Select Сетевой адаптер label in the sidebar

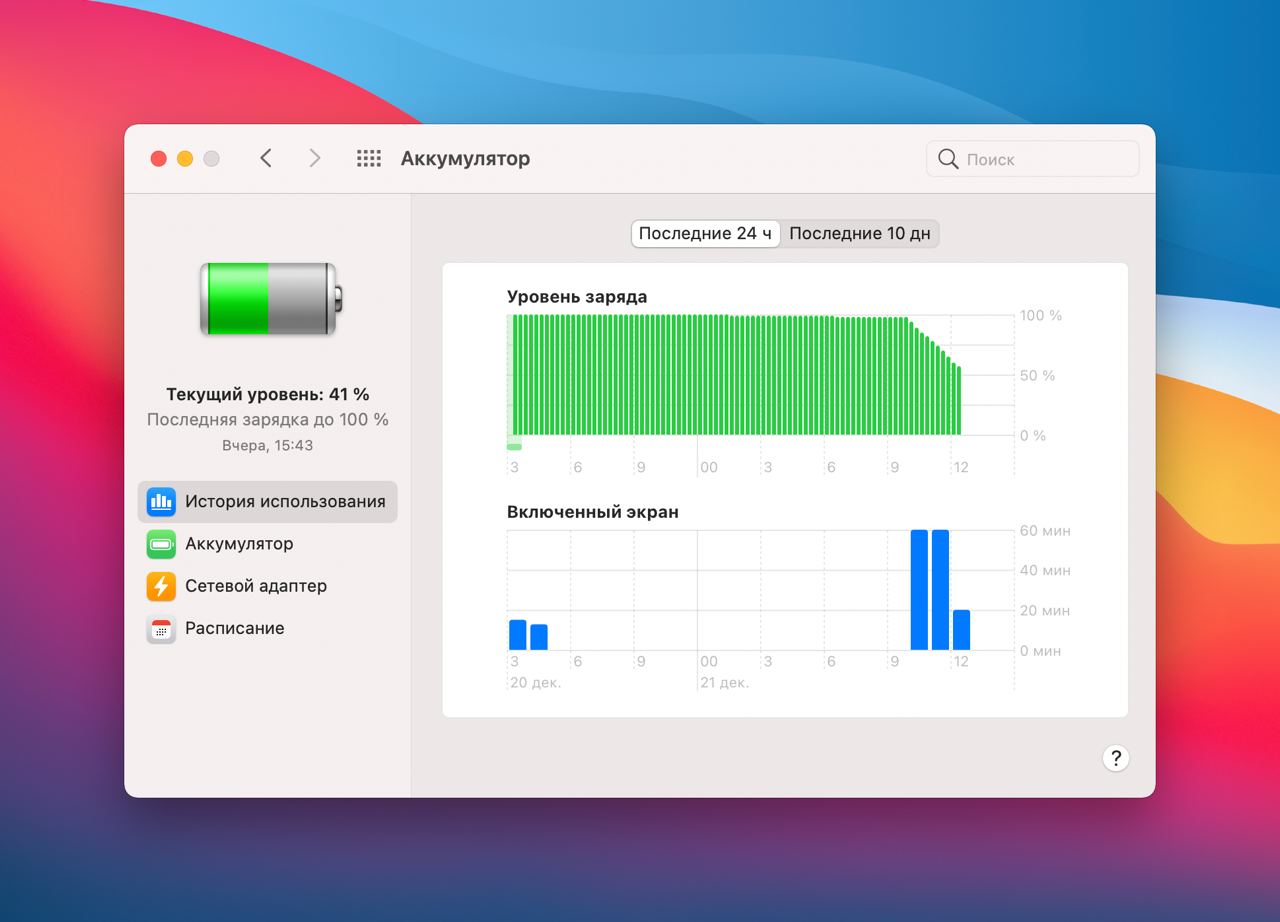click(256, 586)
